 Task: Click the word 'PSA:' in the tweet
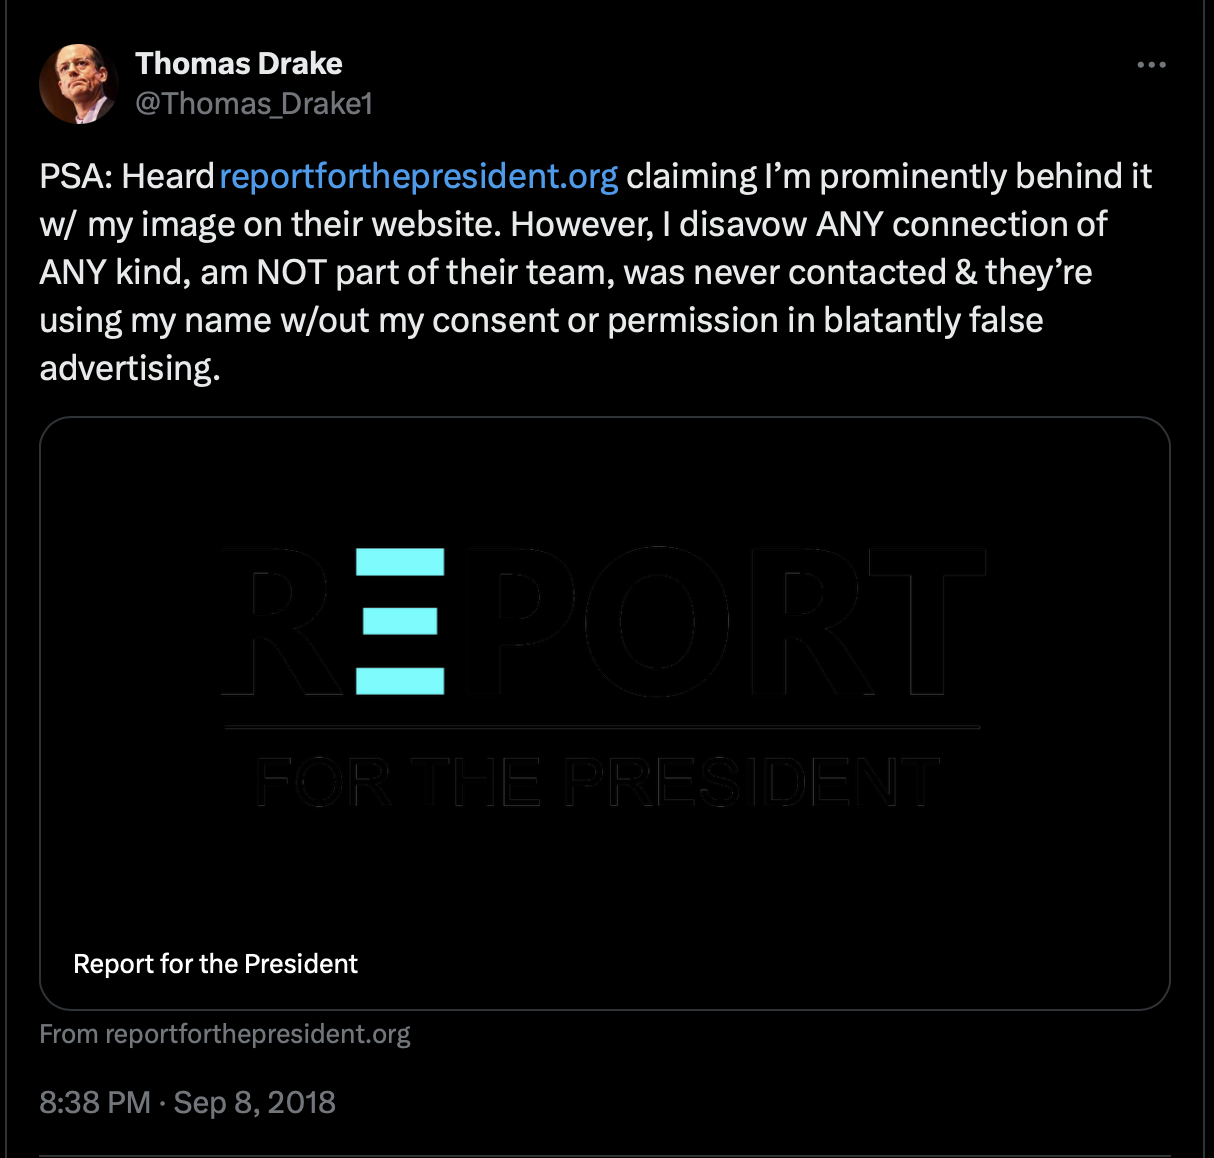click(x=76, y=176)
